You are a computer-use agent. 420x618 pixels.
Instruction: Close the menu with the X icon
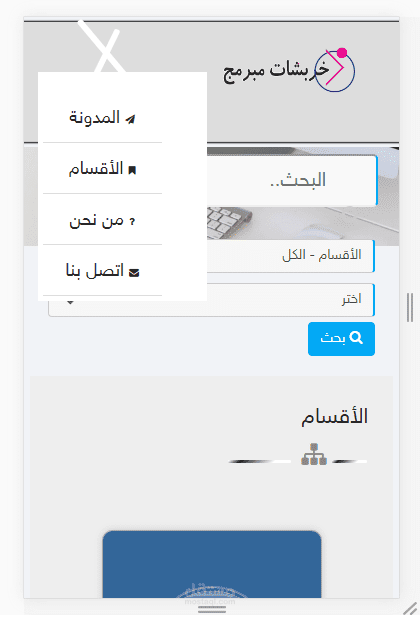tap(103, 47)
